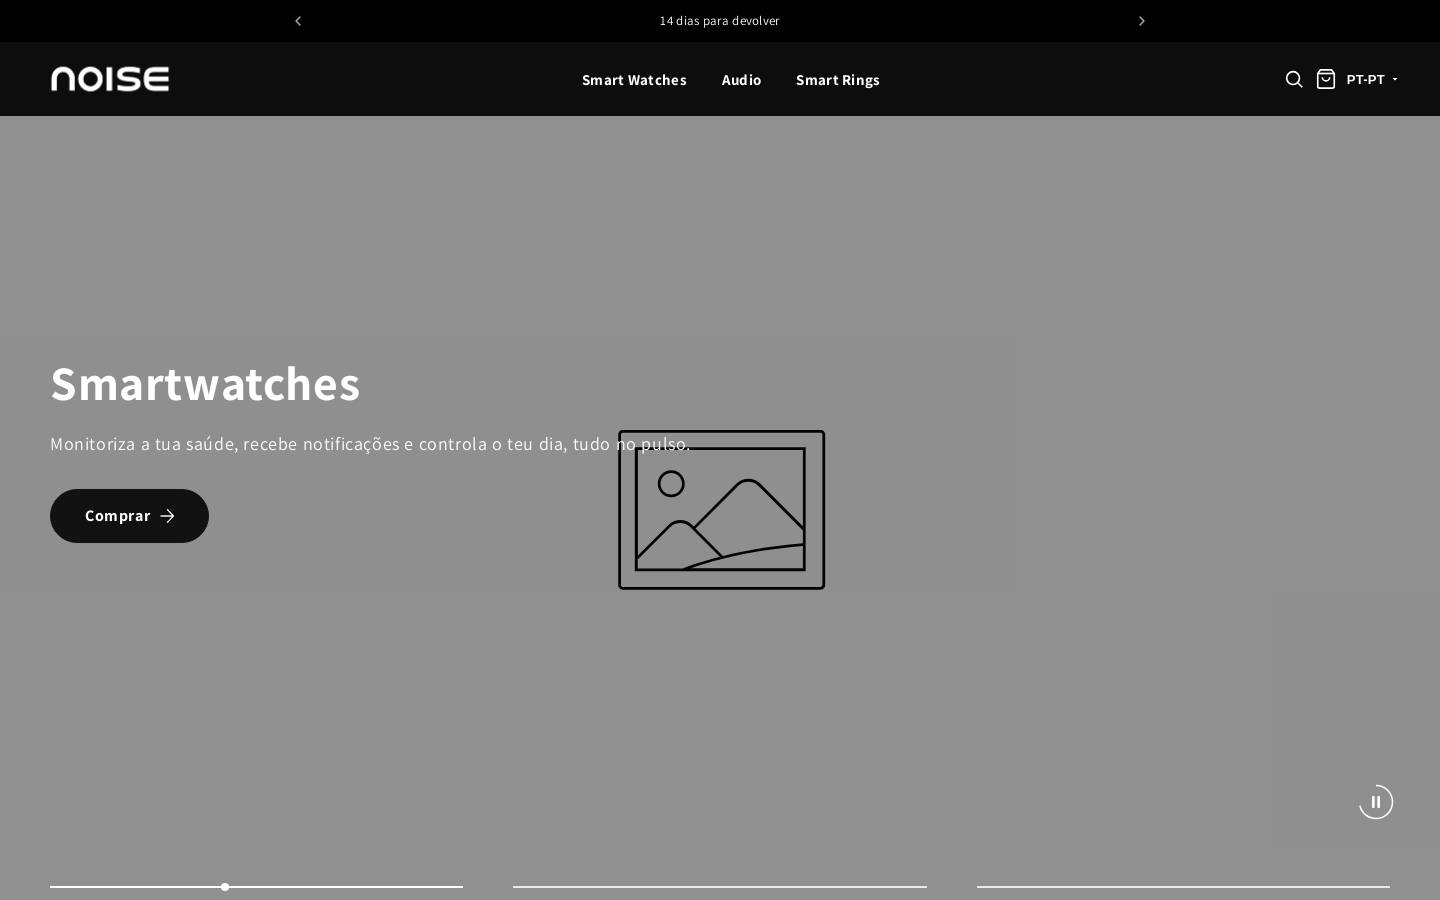Click the 'Monitoriza a tua saúde' subtitle
This screenshot has height=900, width=1440.
tap(370, 444)
